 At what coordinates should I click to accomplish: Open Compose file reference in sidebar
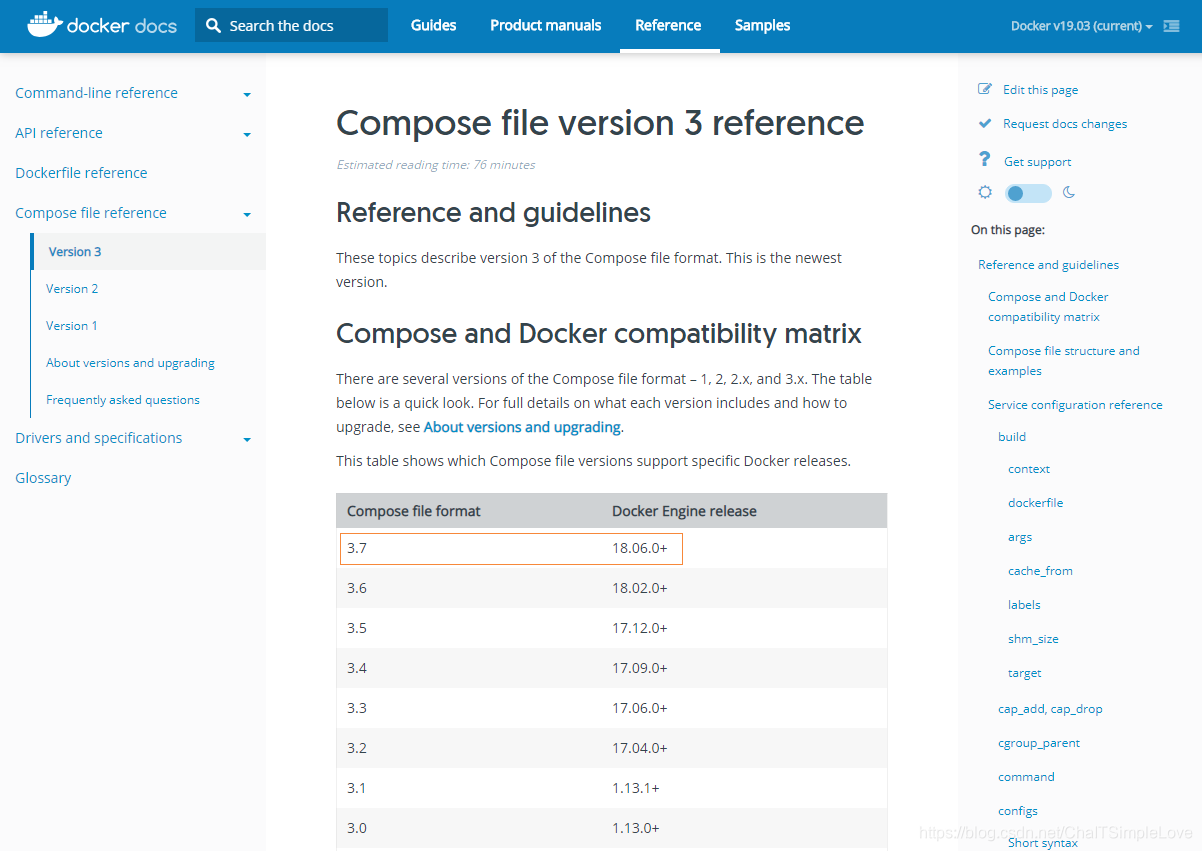pyautogui.click(x=91, y=213)
